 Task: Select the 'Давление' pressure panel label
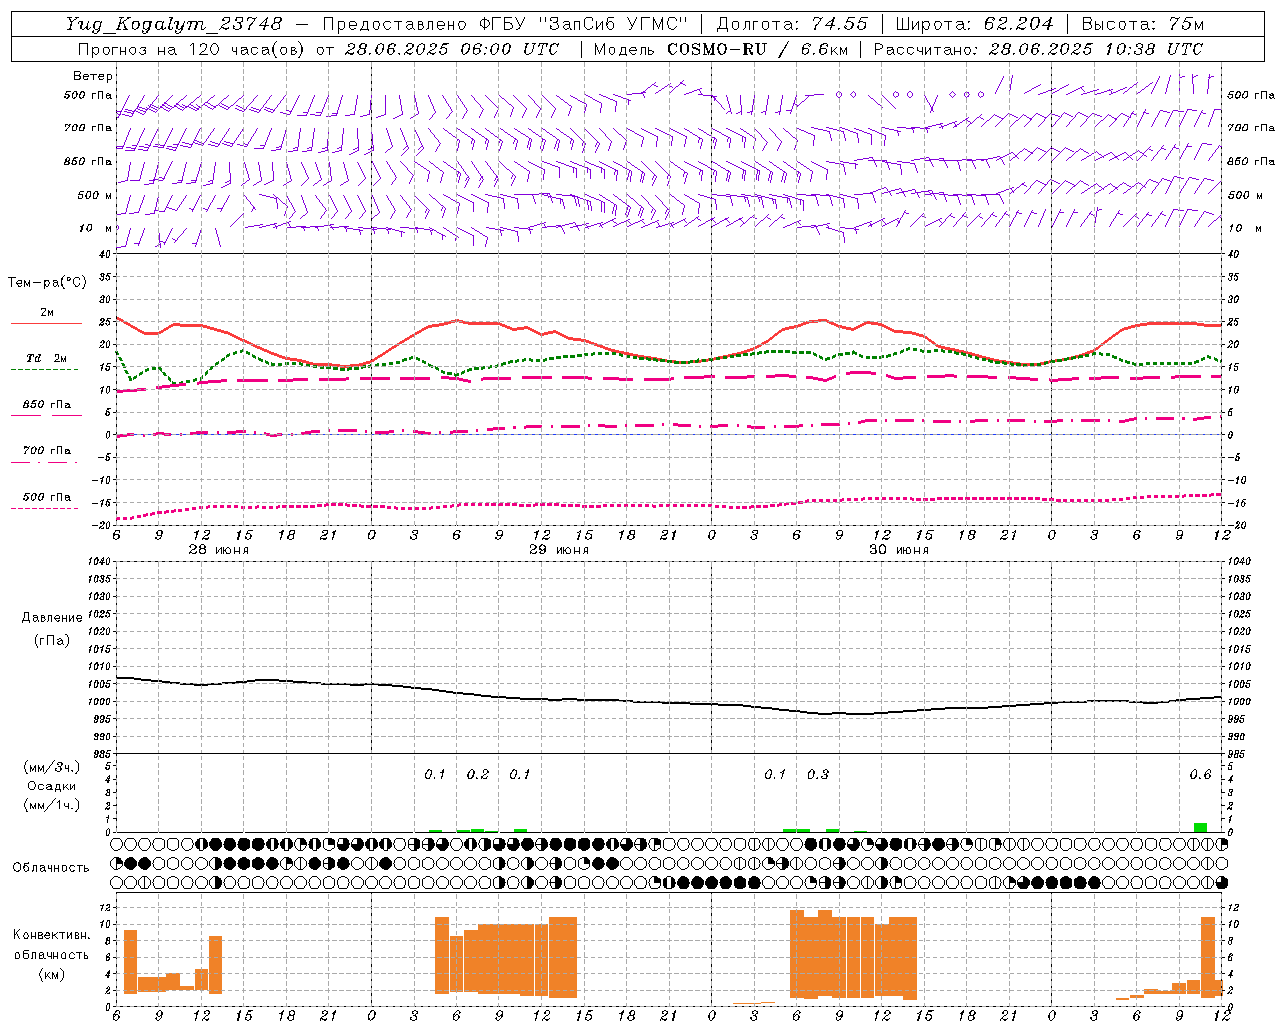[51, 618]
